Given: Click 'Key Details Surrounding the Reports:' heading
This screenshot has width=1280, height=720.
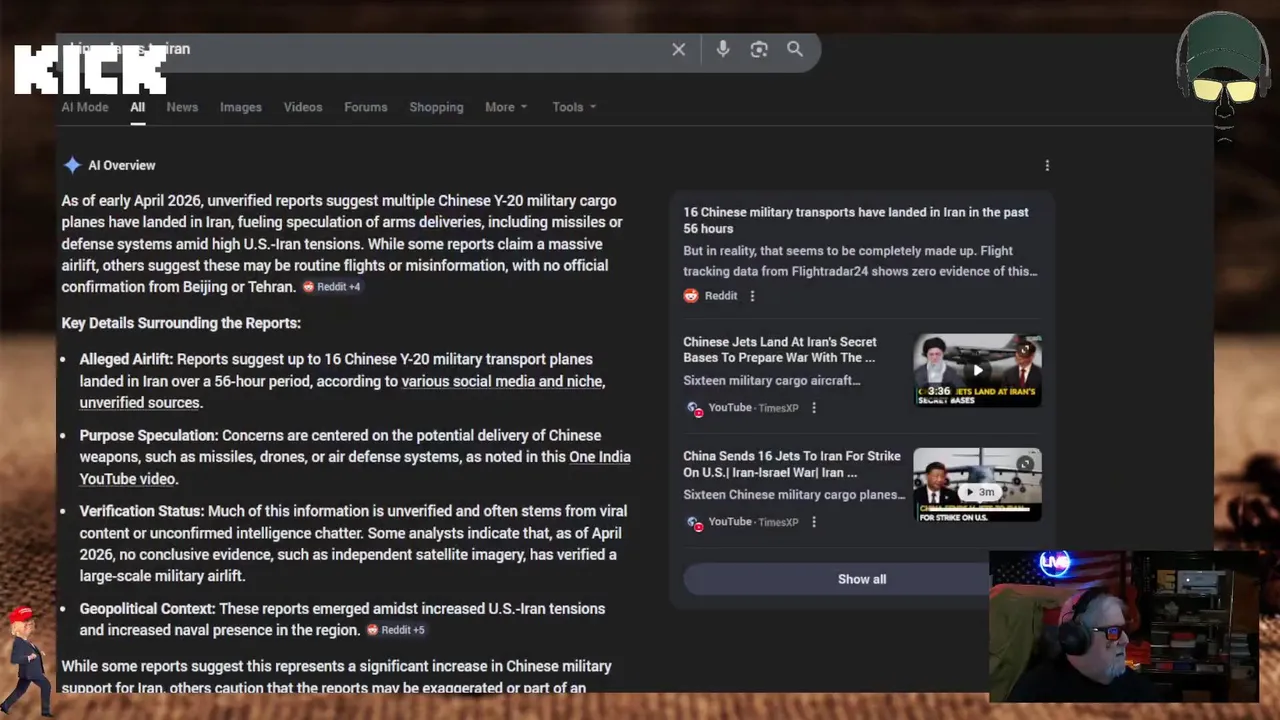Looking at the screenshot, I should click(181, 323).
